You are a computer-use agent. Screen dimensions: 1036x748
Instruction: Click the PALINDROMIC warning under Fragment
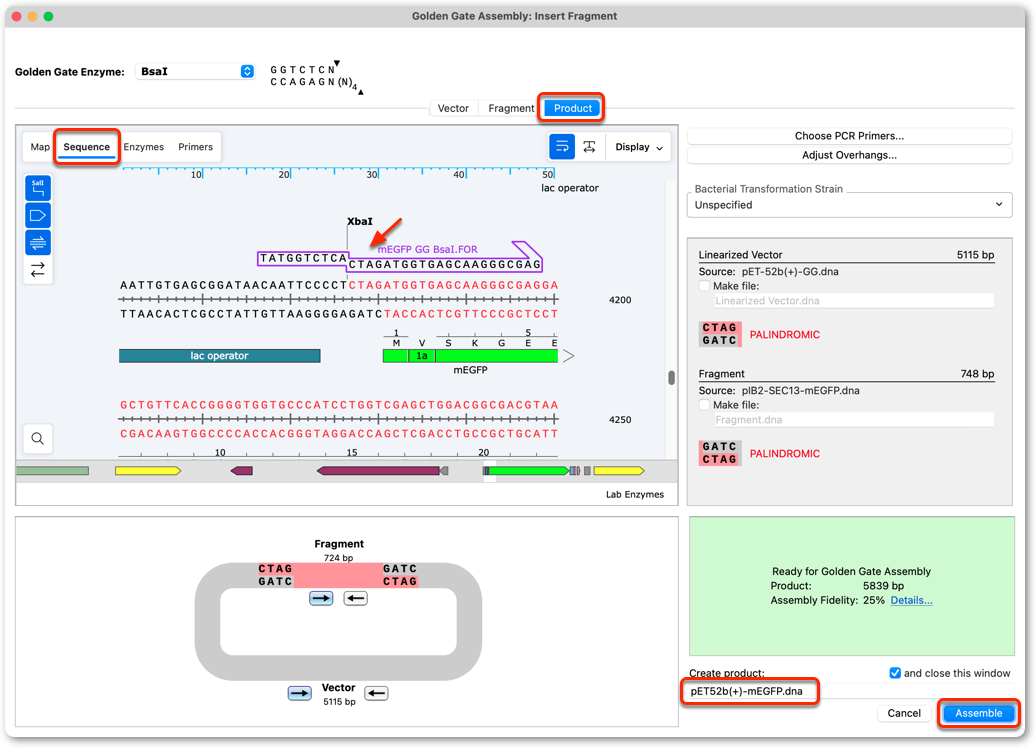click(x=784, y=453)
